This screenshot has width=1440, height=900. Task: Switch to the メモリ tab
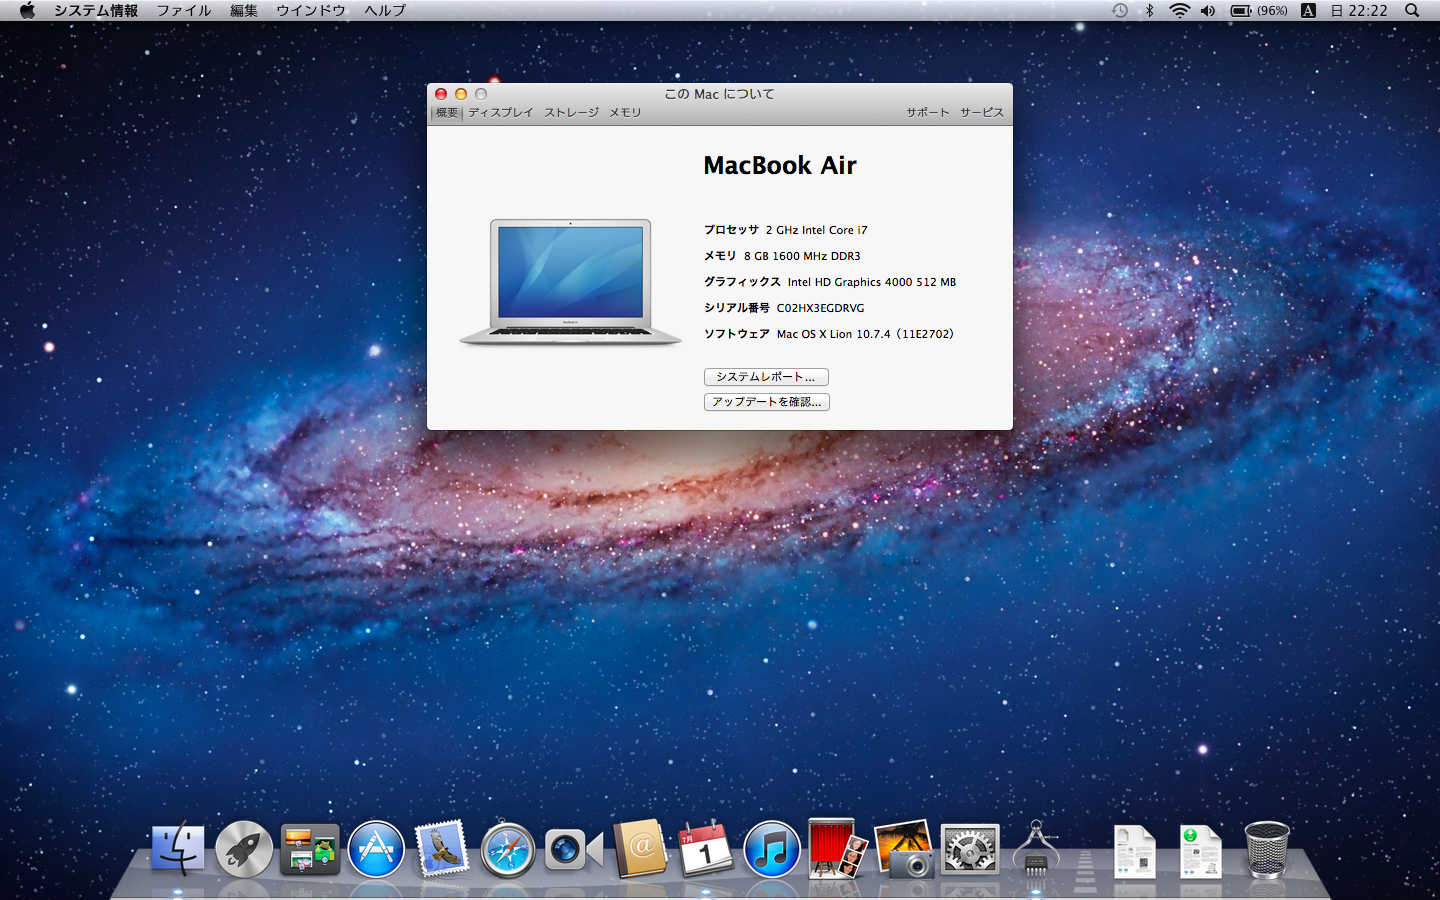[625, 113]
